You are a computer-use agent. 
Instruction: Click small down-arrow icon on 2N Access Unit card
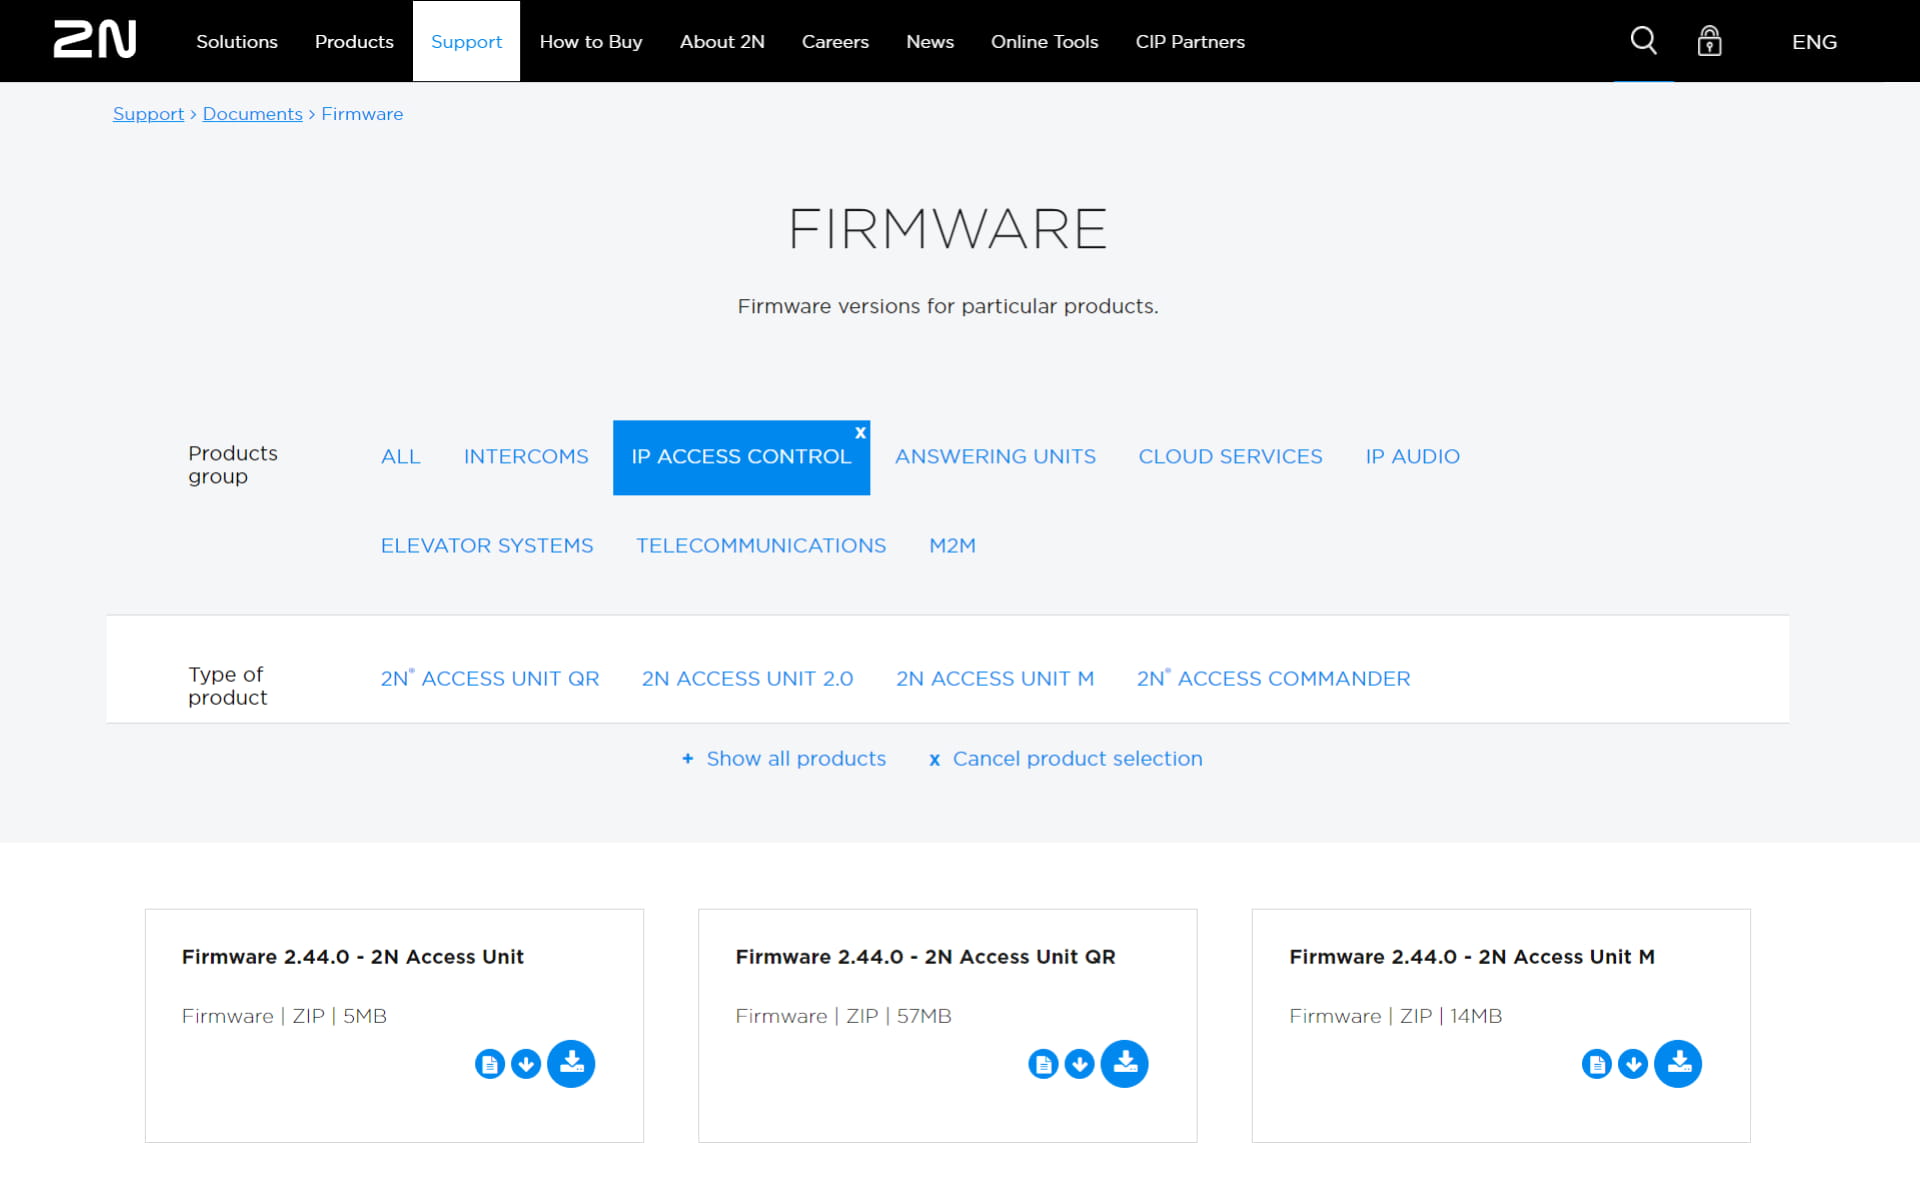[x=526, y=1064]
